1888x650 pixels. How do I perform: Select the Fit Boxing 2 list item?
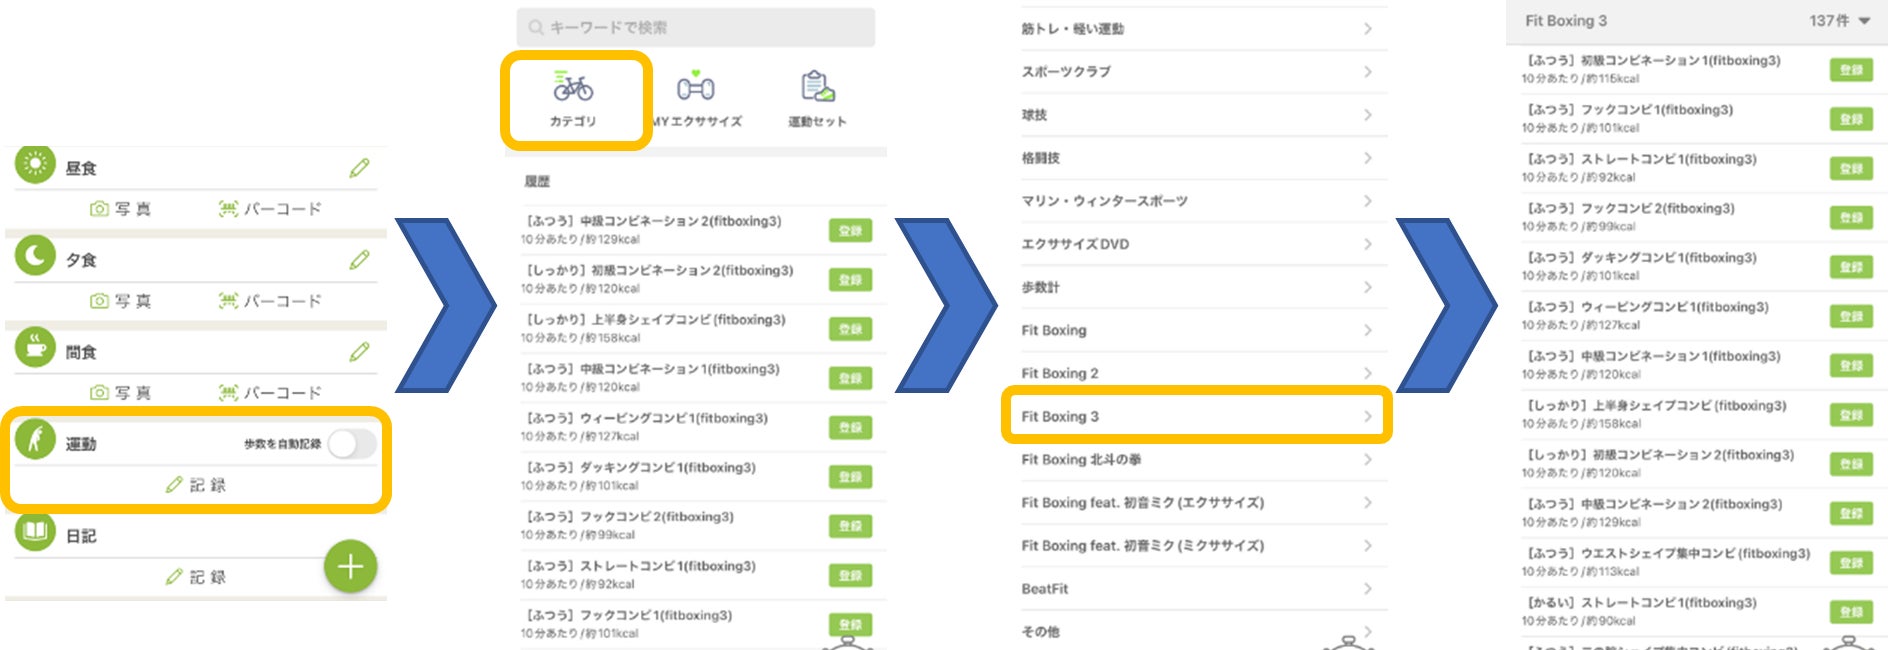click(1195, 373)
